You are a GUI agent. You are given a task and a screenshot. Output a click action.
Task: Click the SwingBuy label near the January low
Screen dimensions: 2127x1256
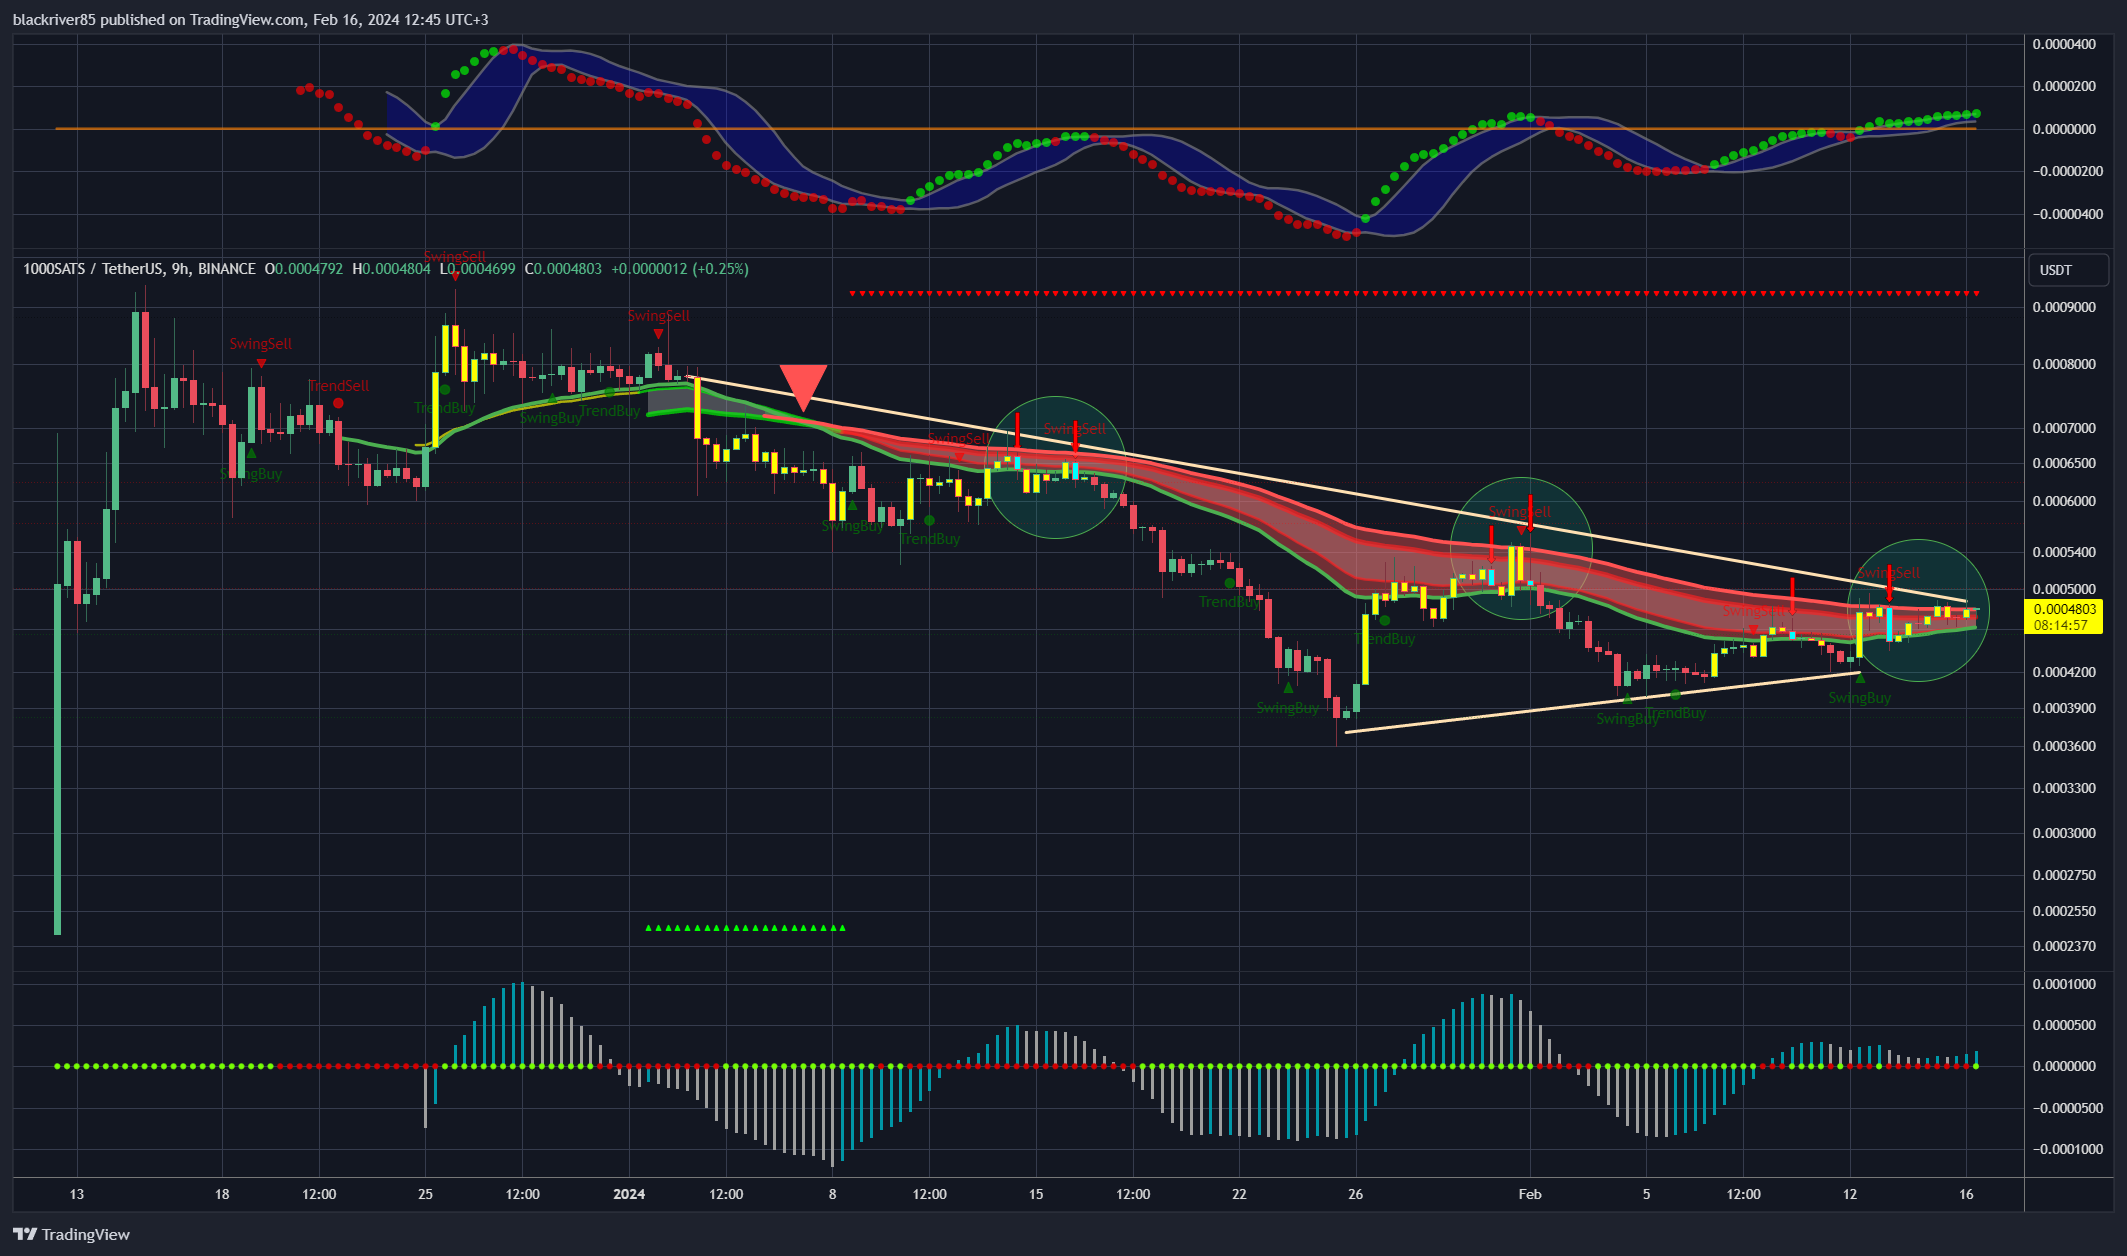tap(1288, 708)
